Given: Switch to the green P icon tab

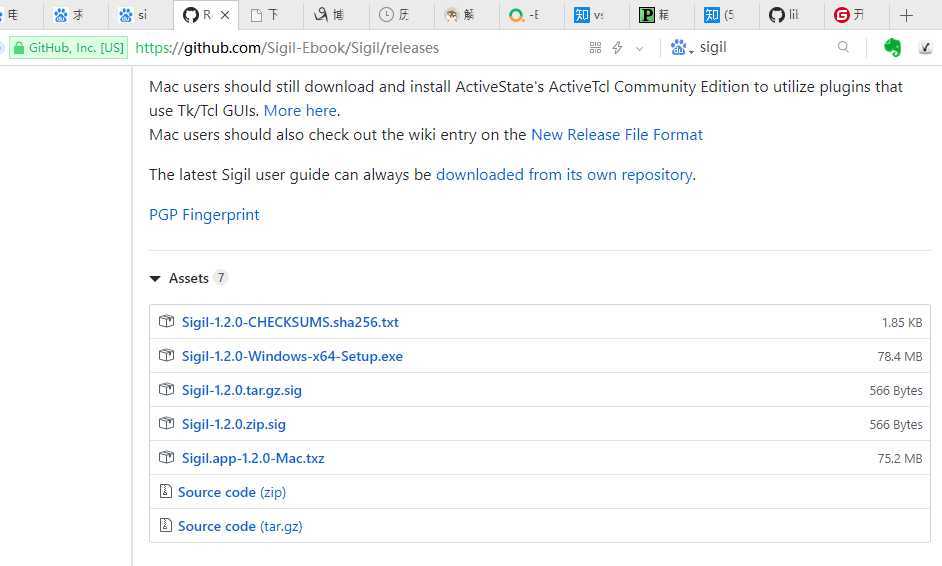Looking at the screenshot, I should (662, 15).
